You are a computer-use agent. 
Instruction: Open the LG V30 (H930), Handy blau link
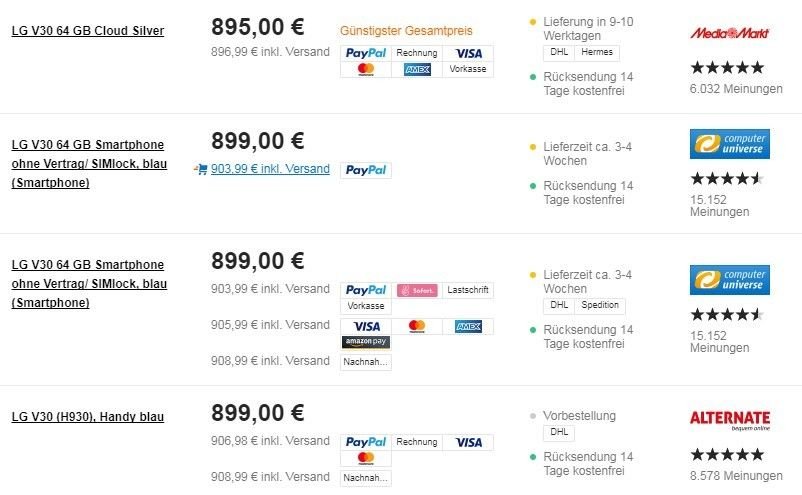(x=87, y=417)
